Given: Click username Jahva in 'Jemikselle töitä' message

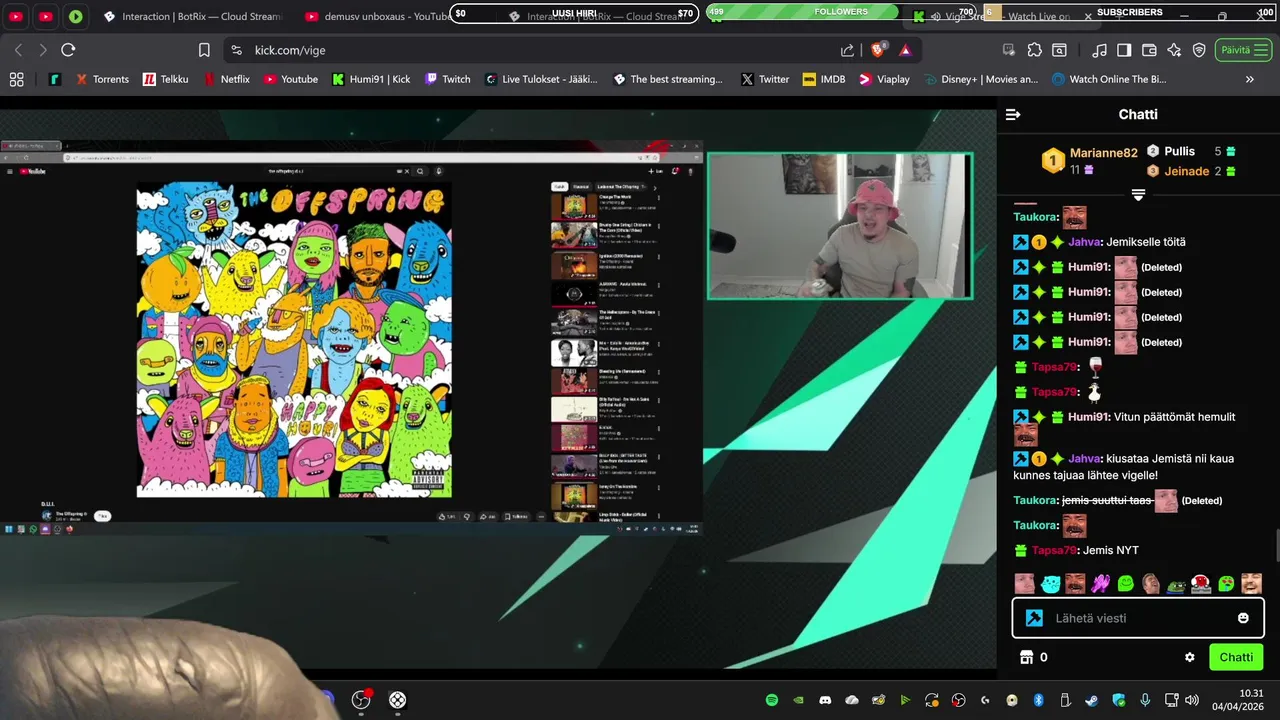Looking at the screenshot, I should 1083,242.
